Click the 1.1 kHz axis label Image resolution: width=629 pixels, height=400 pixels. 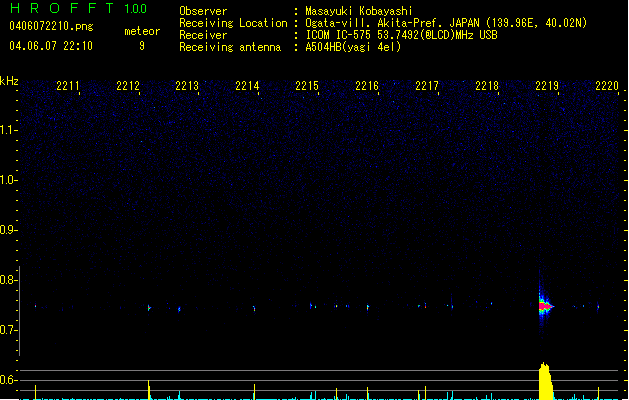click(x=8, y=130)
